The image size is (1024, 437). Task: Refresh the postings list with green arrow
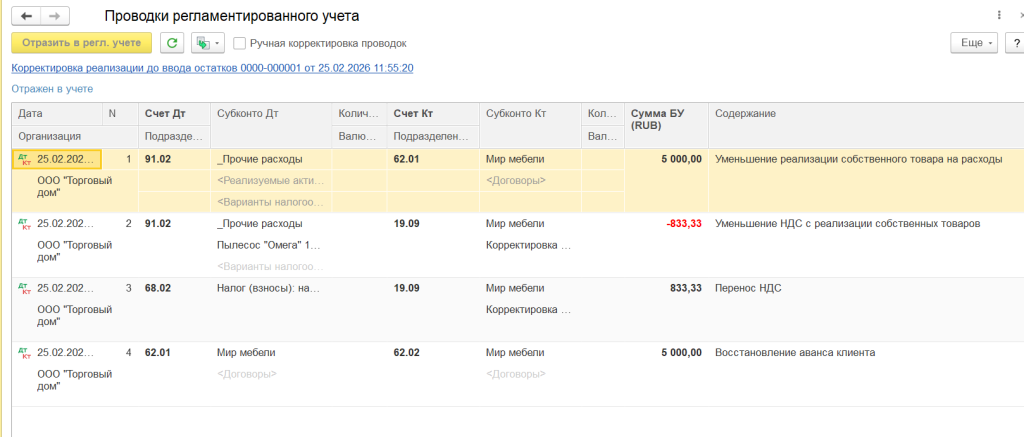pyautogui.click(x=172, y=43)
